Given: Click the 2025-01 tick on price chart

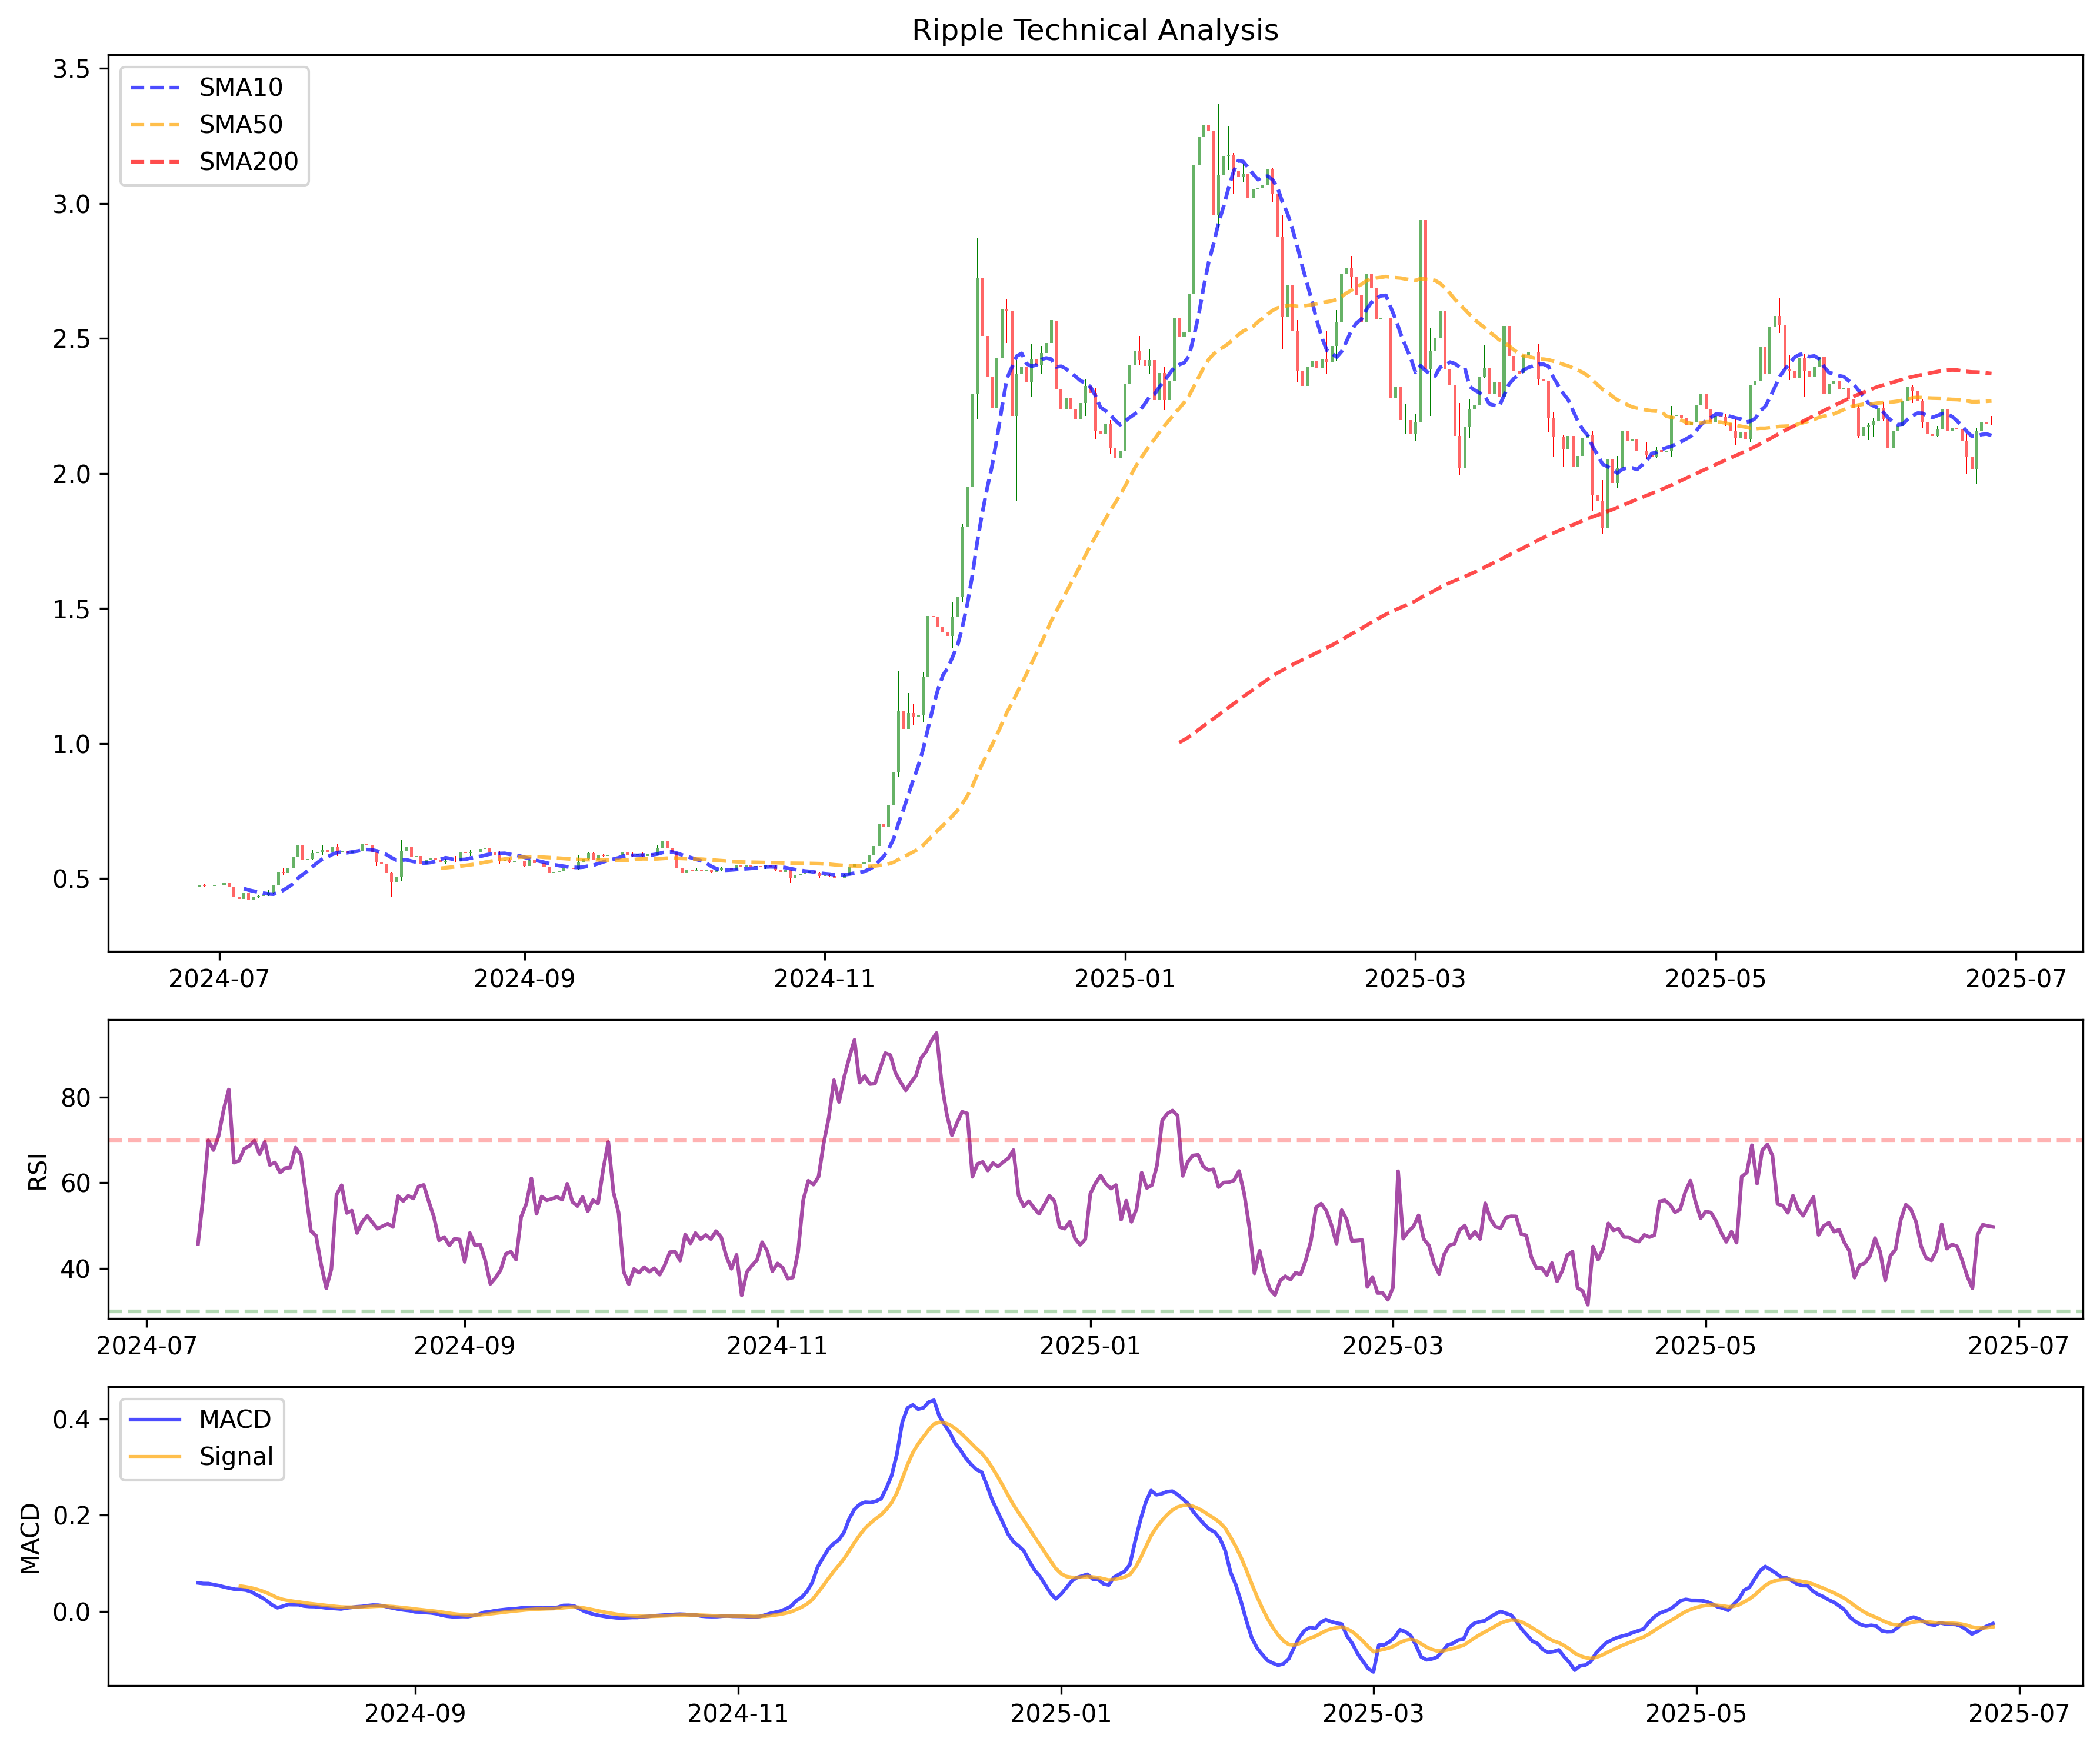Looking at the screenshot, I should pyautogui.click(x=1124, y=979).
